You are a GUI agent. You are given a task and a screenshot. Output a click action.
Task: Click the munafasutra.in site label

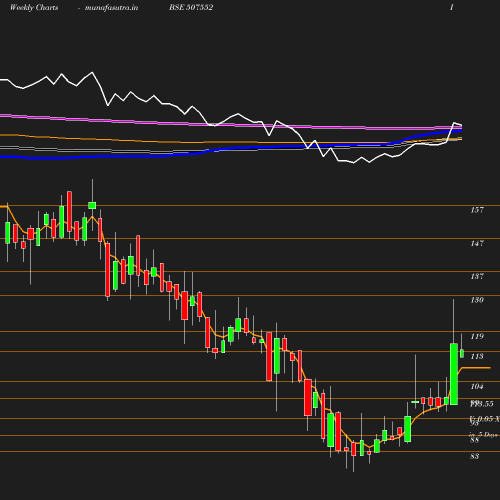pyautogui.click(x=111, y=8)
